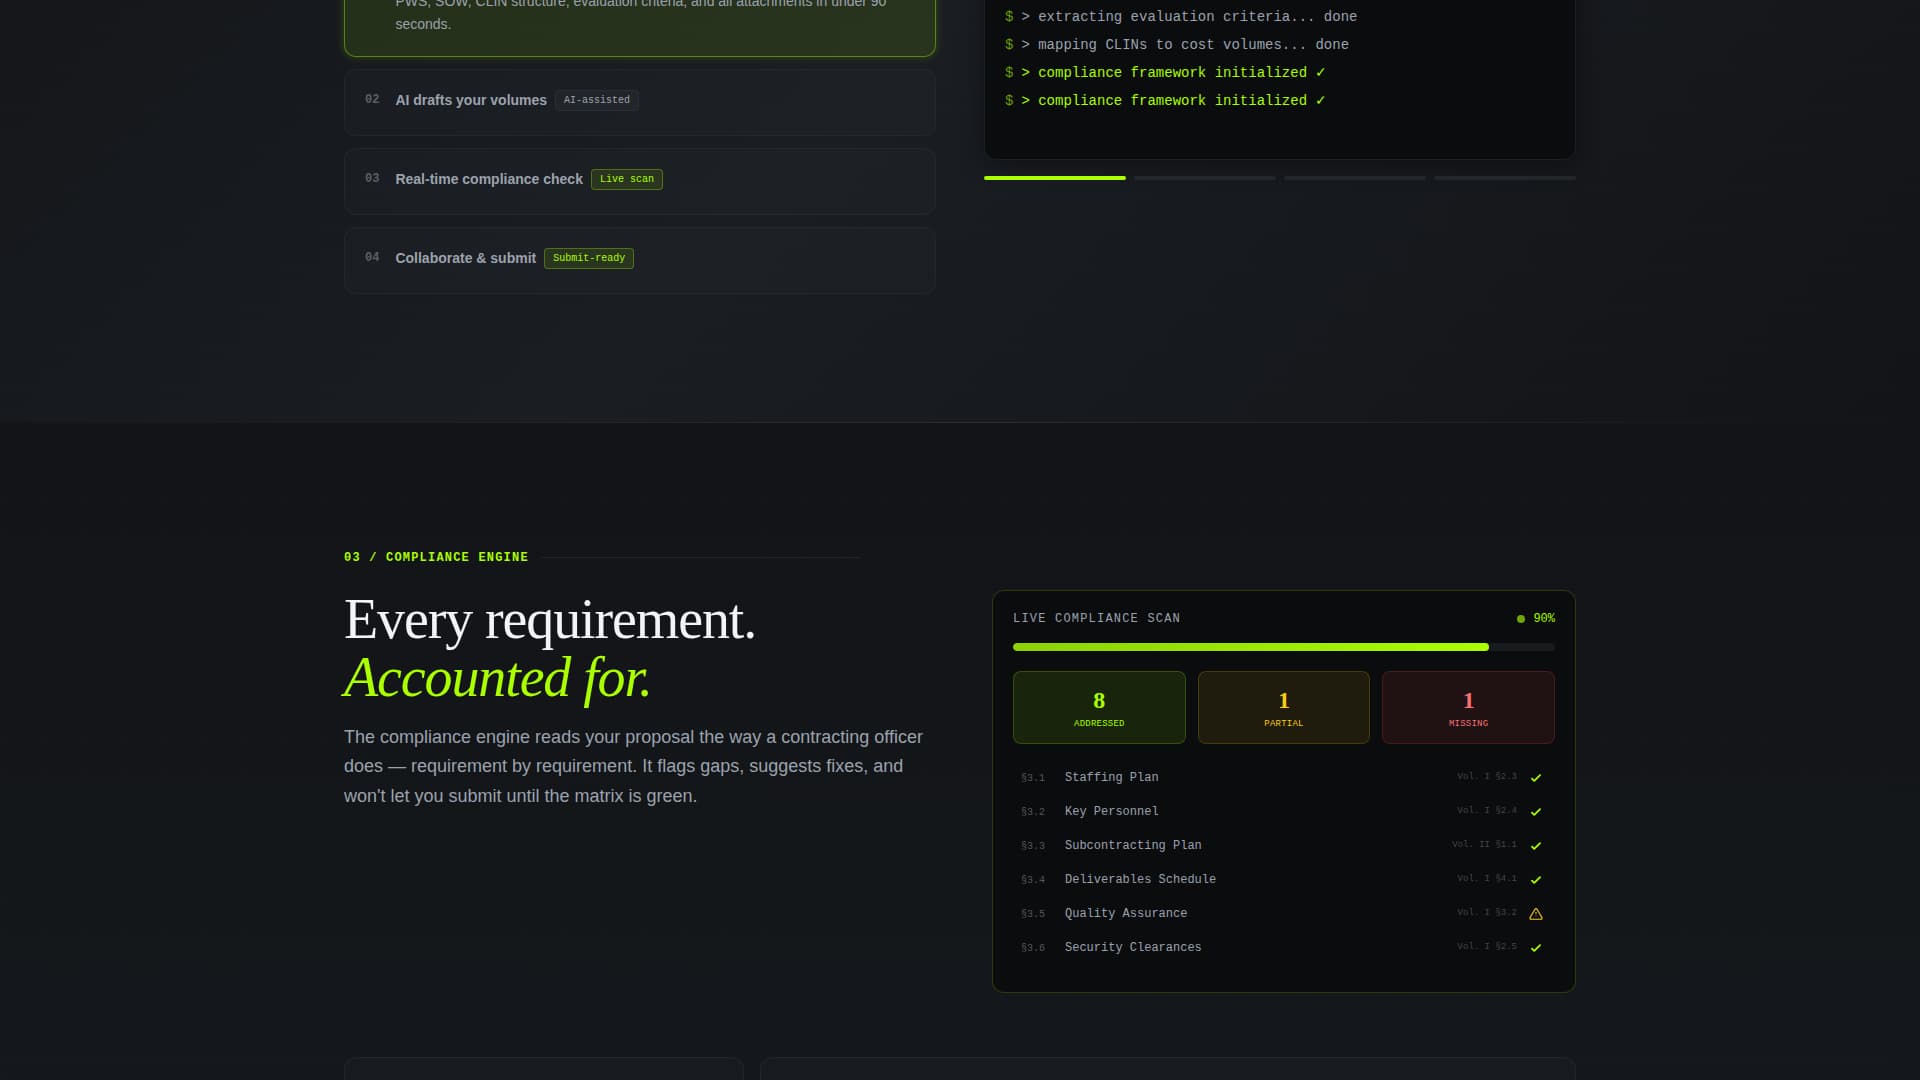Click checkmark icon for Security Clearances

(x=1536, y=947)
